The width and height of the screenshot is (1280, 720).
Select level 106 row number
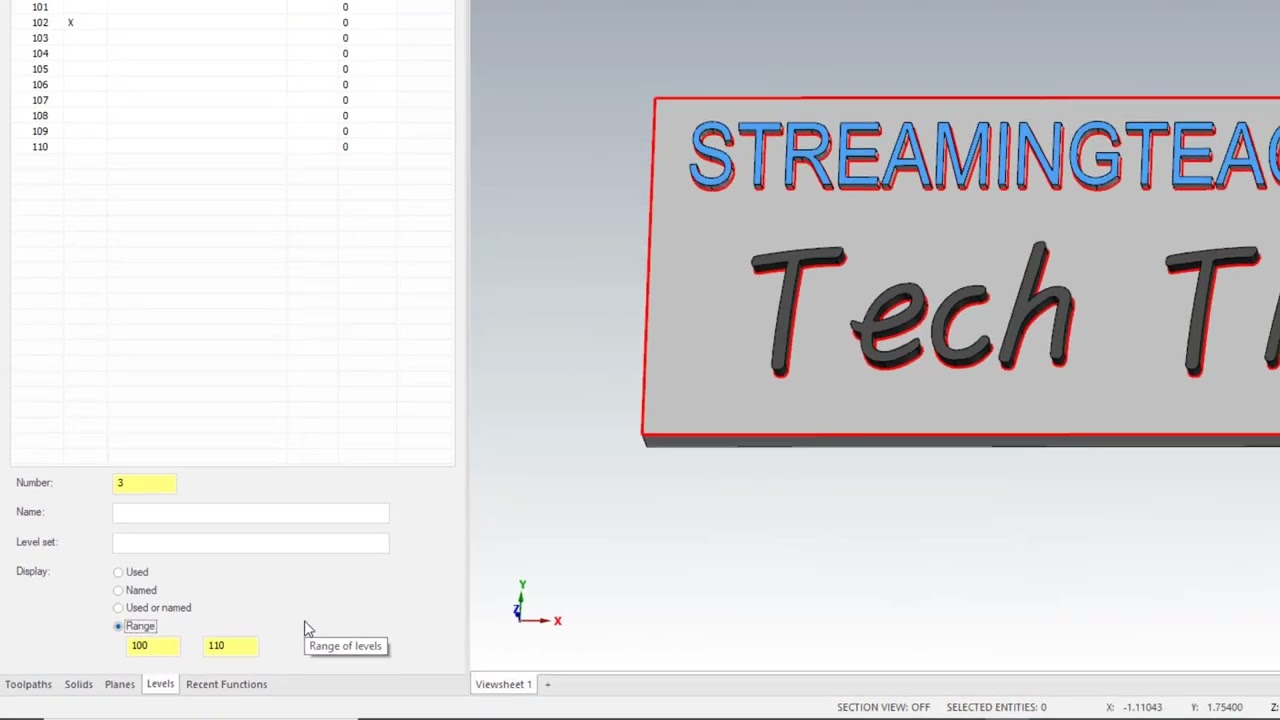(x=40, y=84)
